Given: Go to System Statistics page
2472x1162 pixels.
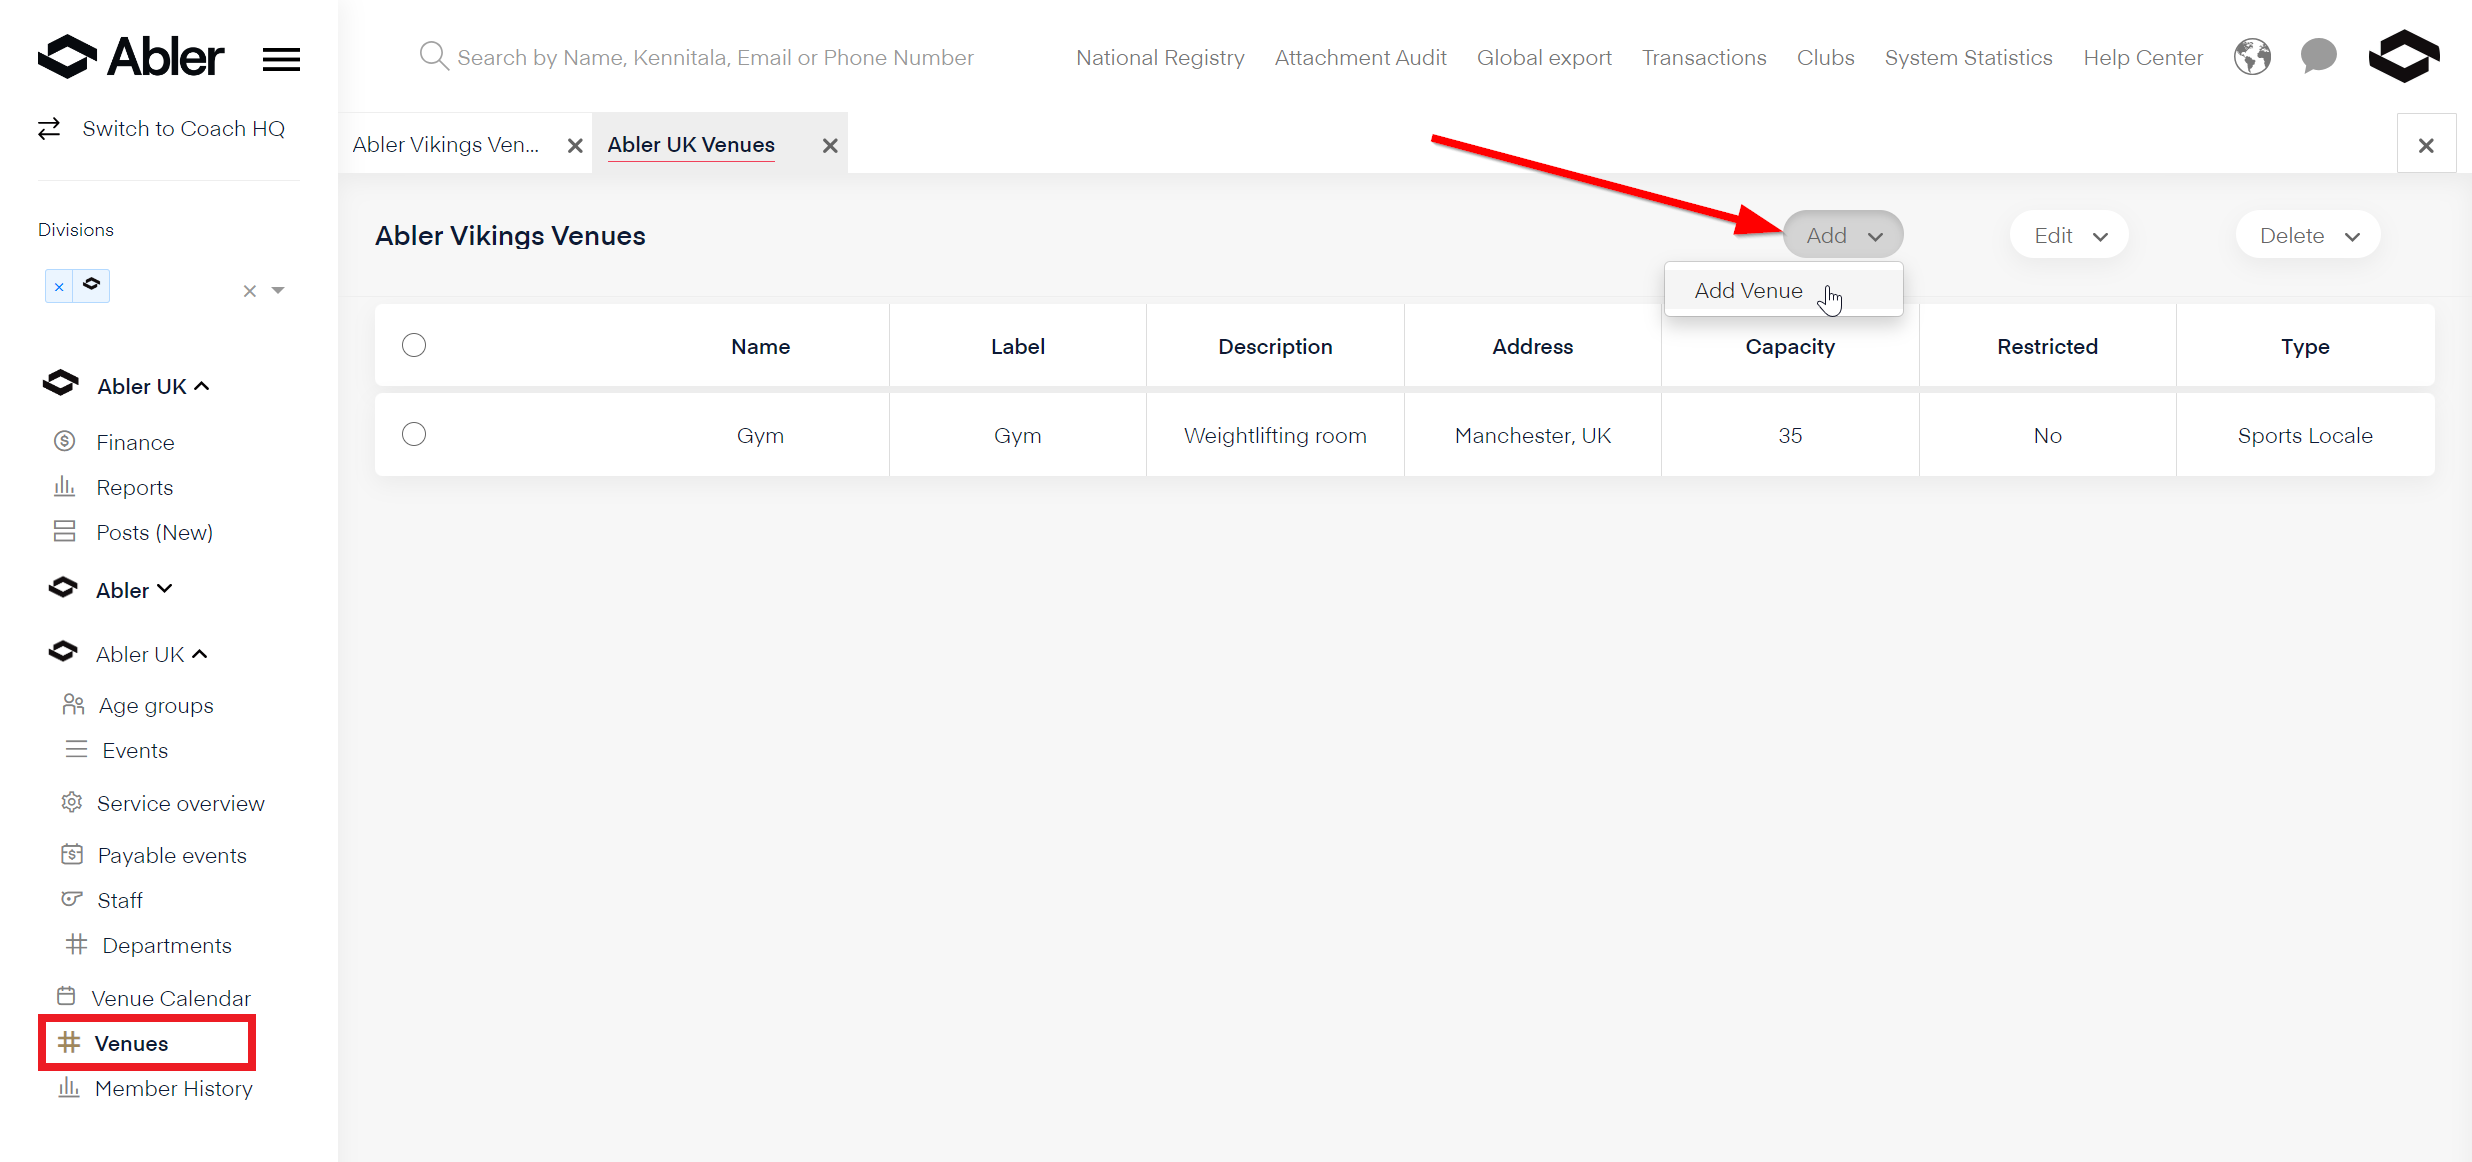Looking at the screenshot, I should [x=1968, y=58].
